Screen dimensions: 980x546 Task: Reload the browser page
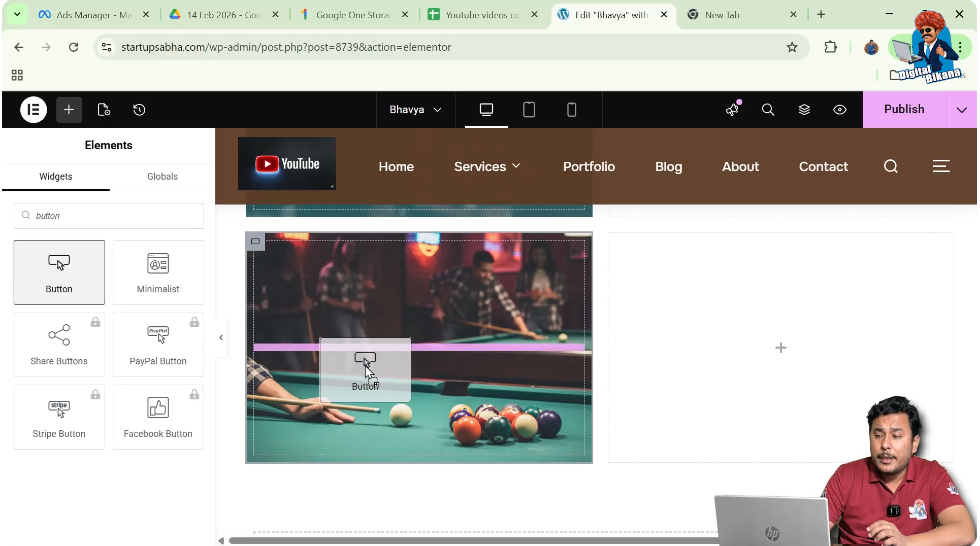point(74,47)
